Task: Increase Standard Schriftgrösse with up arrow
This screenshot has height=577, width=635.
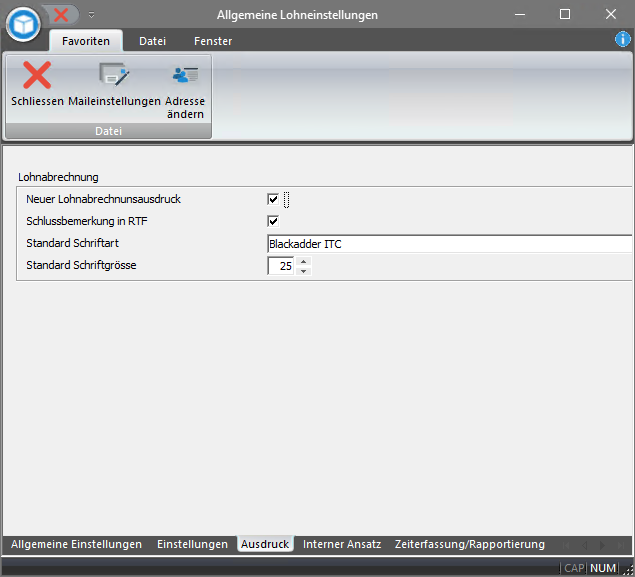Action: pyautogui.click(x=303, y=261)
